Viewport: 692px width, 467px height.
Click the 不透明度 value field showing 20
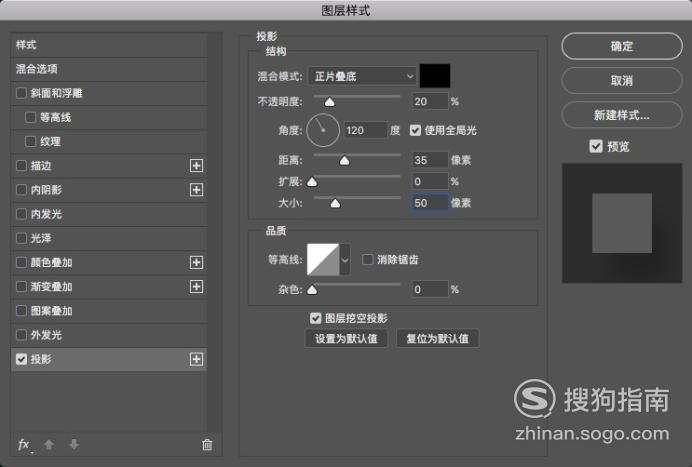[430, 102]
